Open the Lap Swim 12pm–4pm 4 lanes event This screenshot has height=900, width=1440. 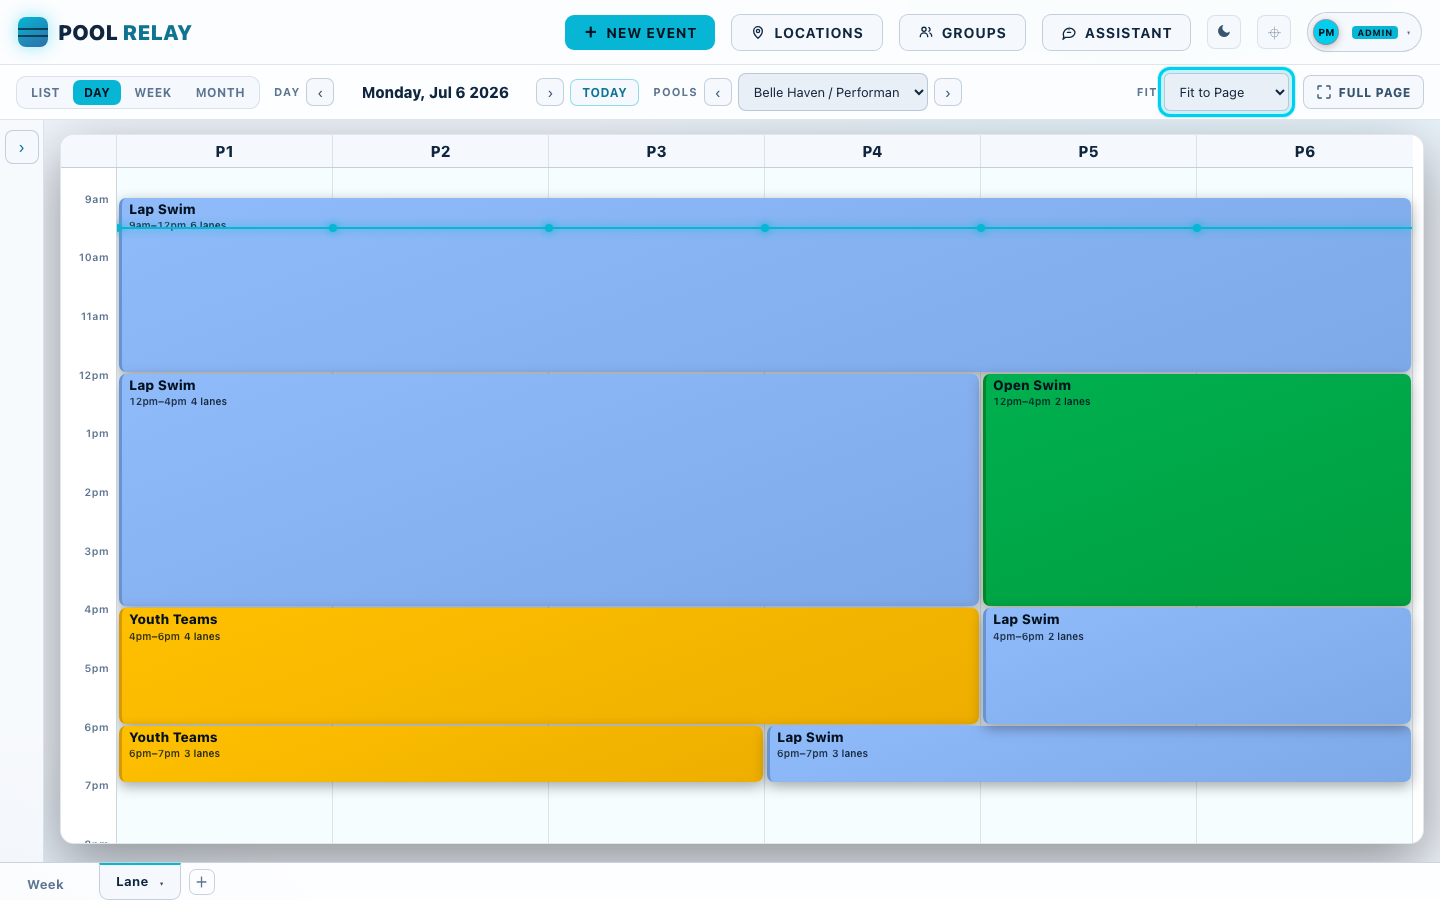[549, 490]
